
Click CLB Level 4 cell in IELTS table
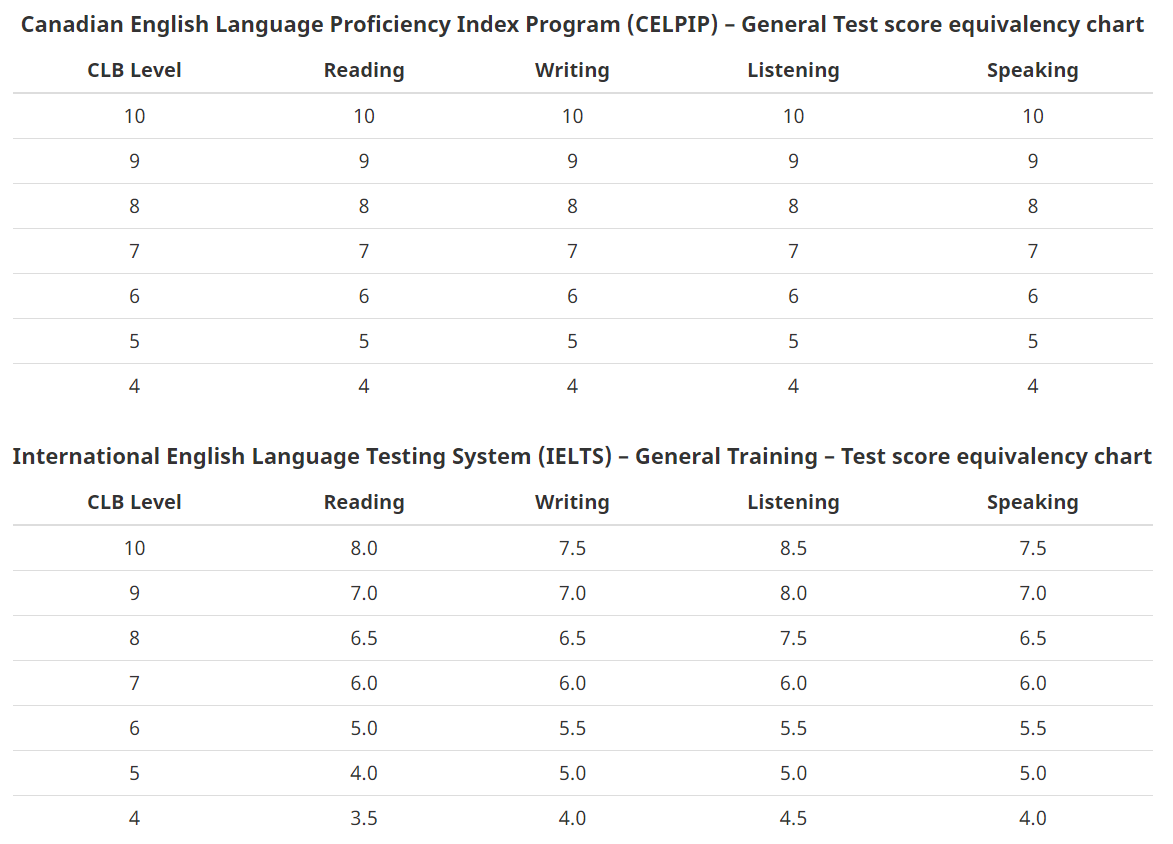click(135, 819)
